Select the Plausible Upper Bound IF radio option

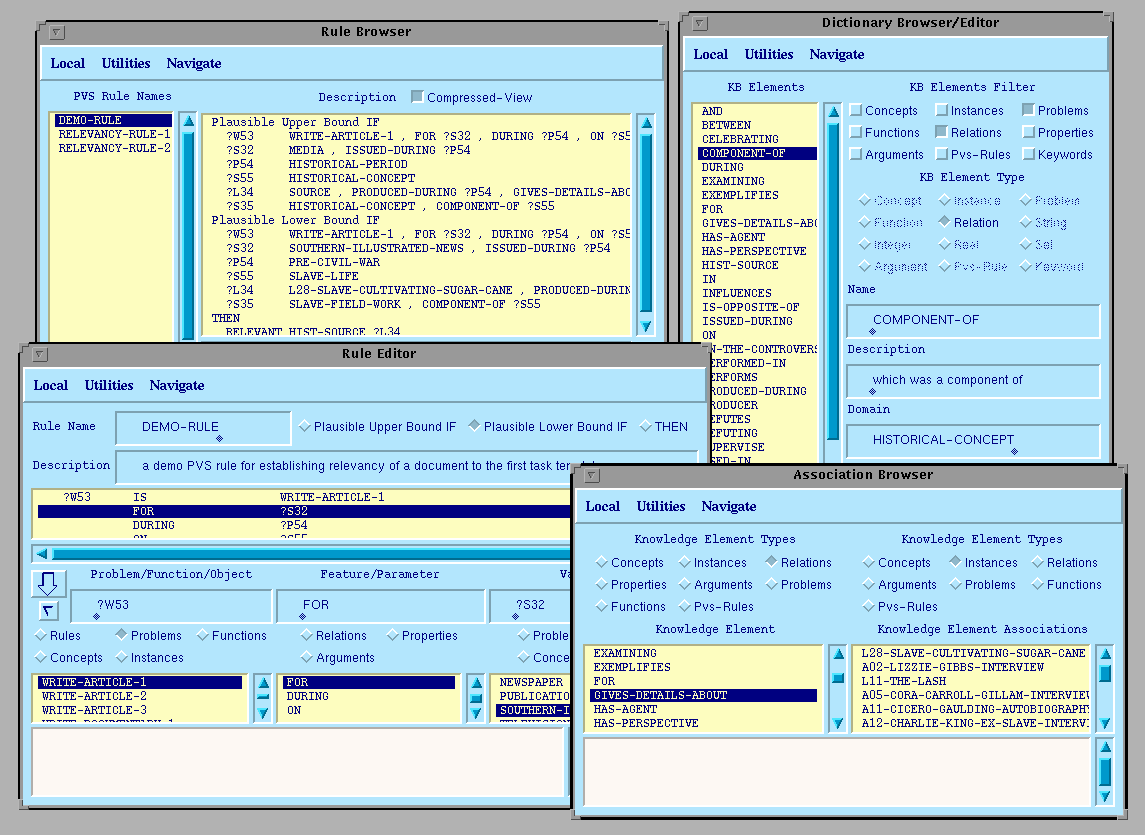305,427
